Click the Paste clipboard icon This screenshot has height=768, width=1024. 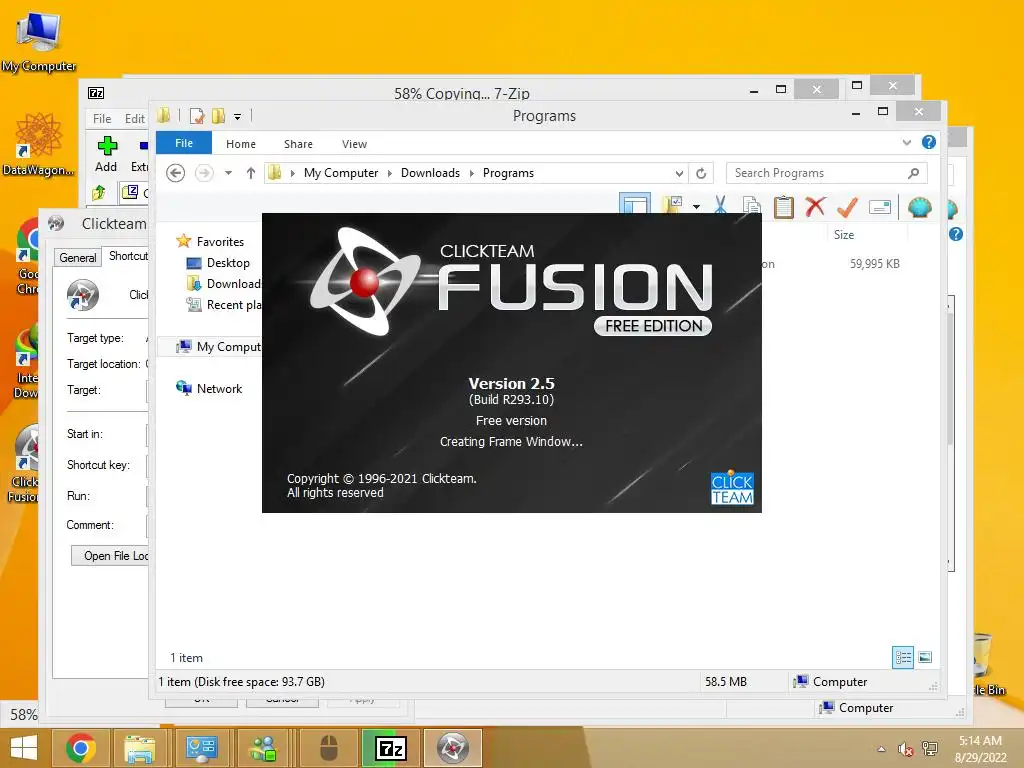coord(784,207)
